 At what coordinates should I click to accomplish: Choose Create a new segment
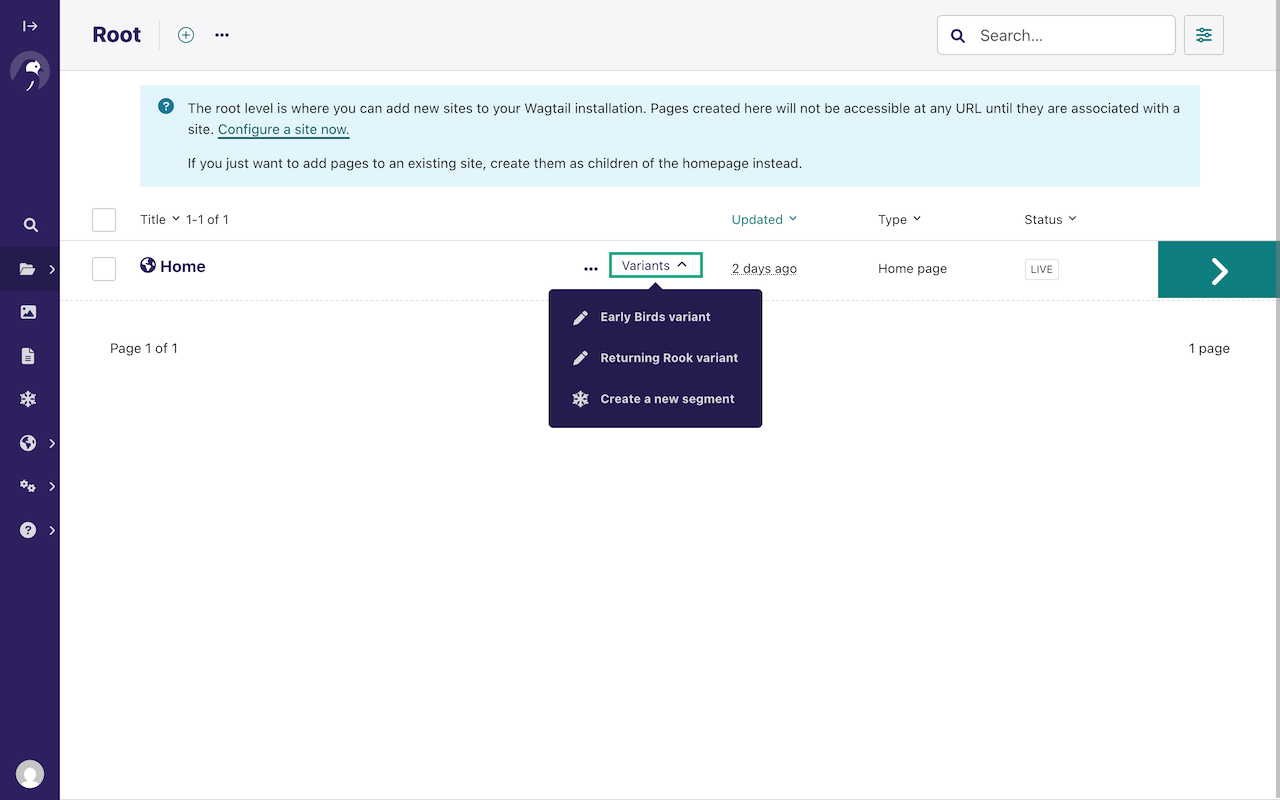click(x=655, y=399)
